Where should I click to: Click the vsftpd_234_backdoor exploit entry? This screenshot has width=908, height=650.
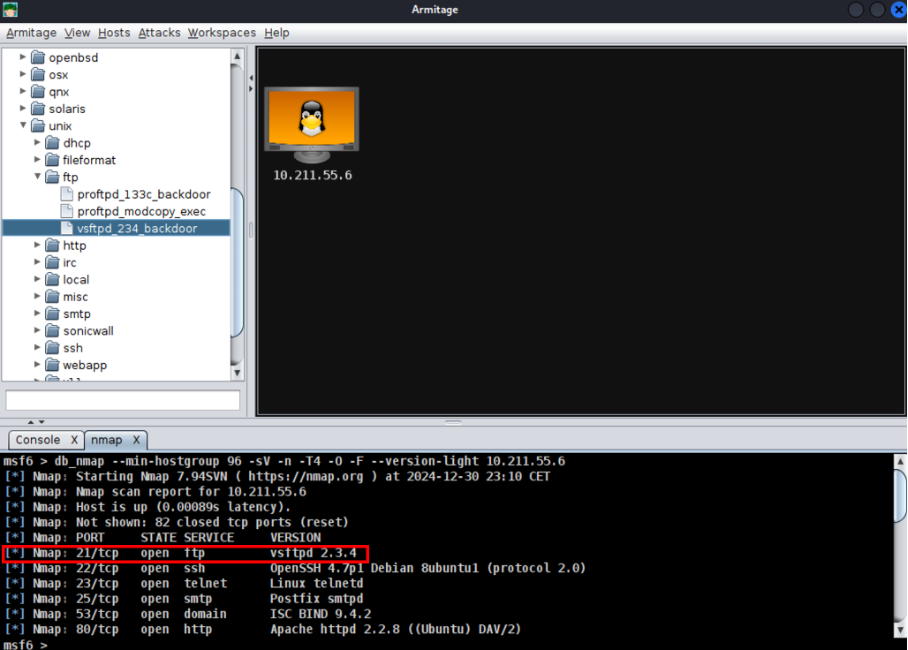(137, 228)
